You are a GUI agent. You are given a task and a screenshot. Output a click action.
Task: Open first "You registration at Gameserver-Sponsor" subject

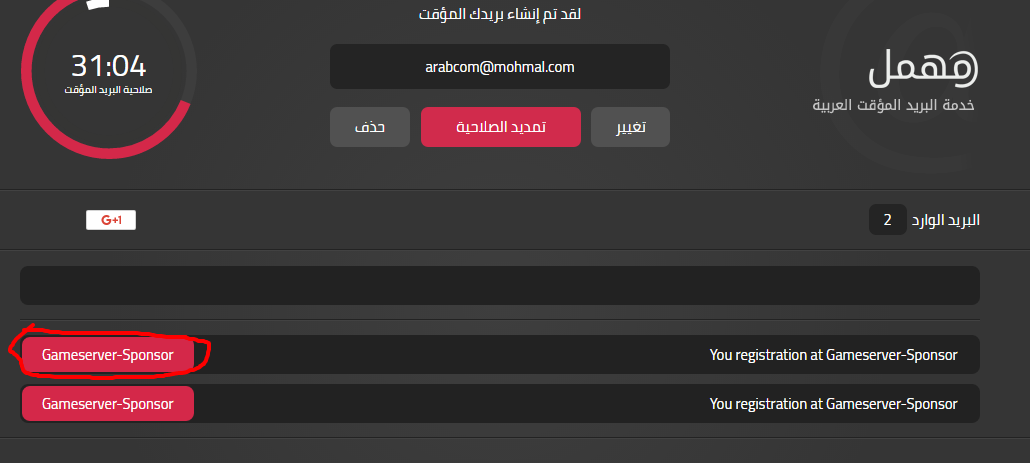tap(833, 354)
